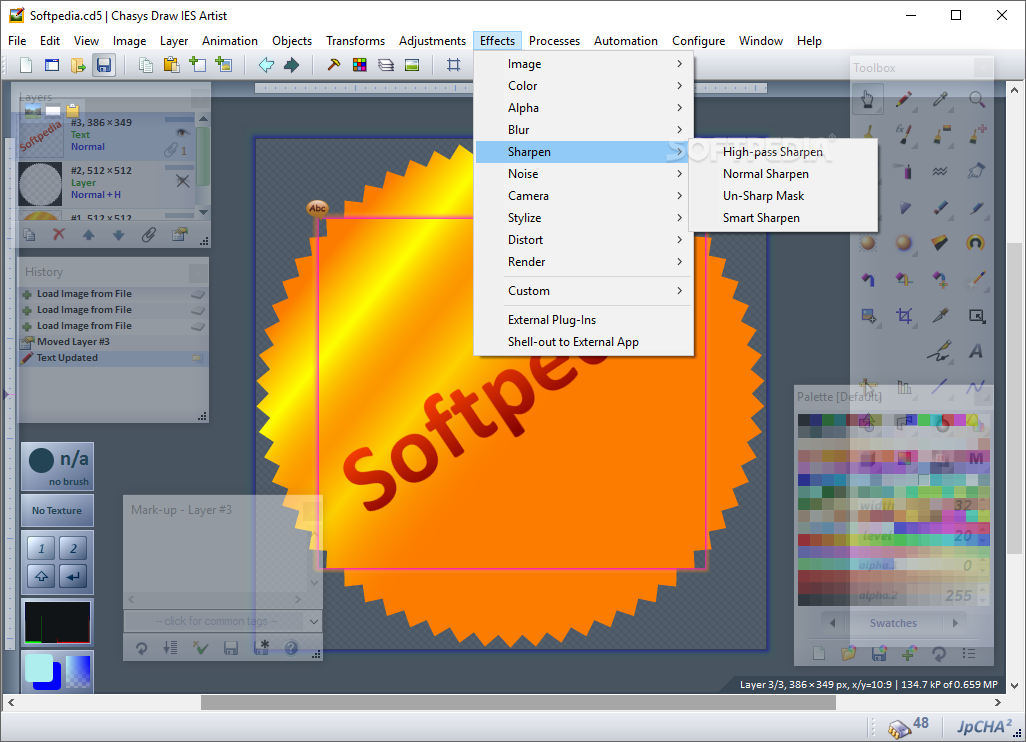Image resolution: width=1026 pixels, height=742 pixels.
Task: Select External Plug-Ins menu entry
Action: pyautogui.click(x=584, y=319)
